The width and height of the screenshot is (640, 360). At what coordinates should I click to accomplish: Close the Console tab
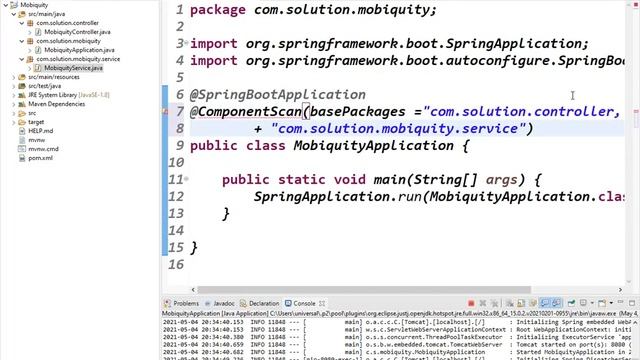[322, 303]
